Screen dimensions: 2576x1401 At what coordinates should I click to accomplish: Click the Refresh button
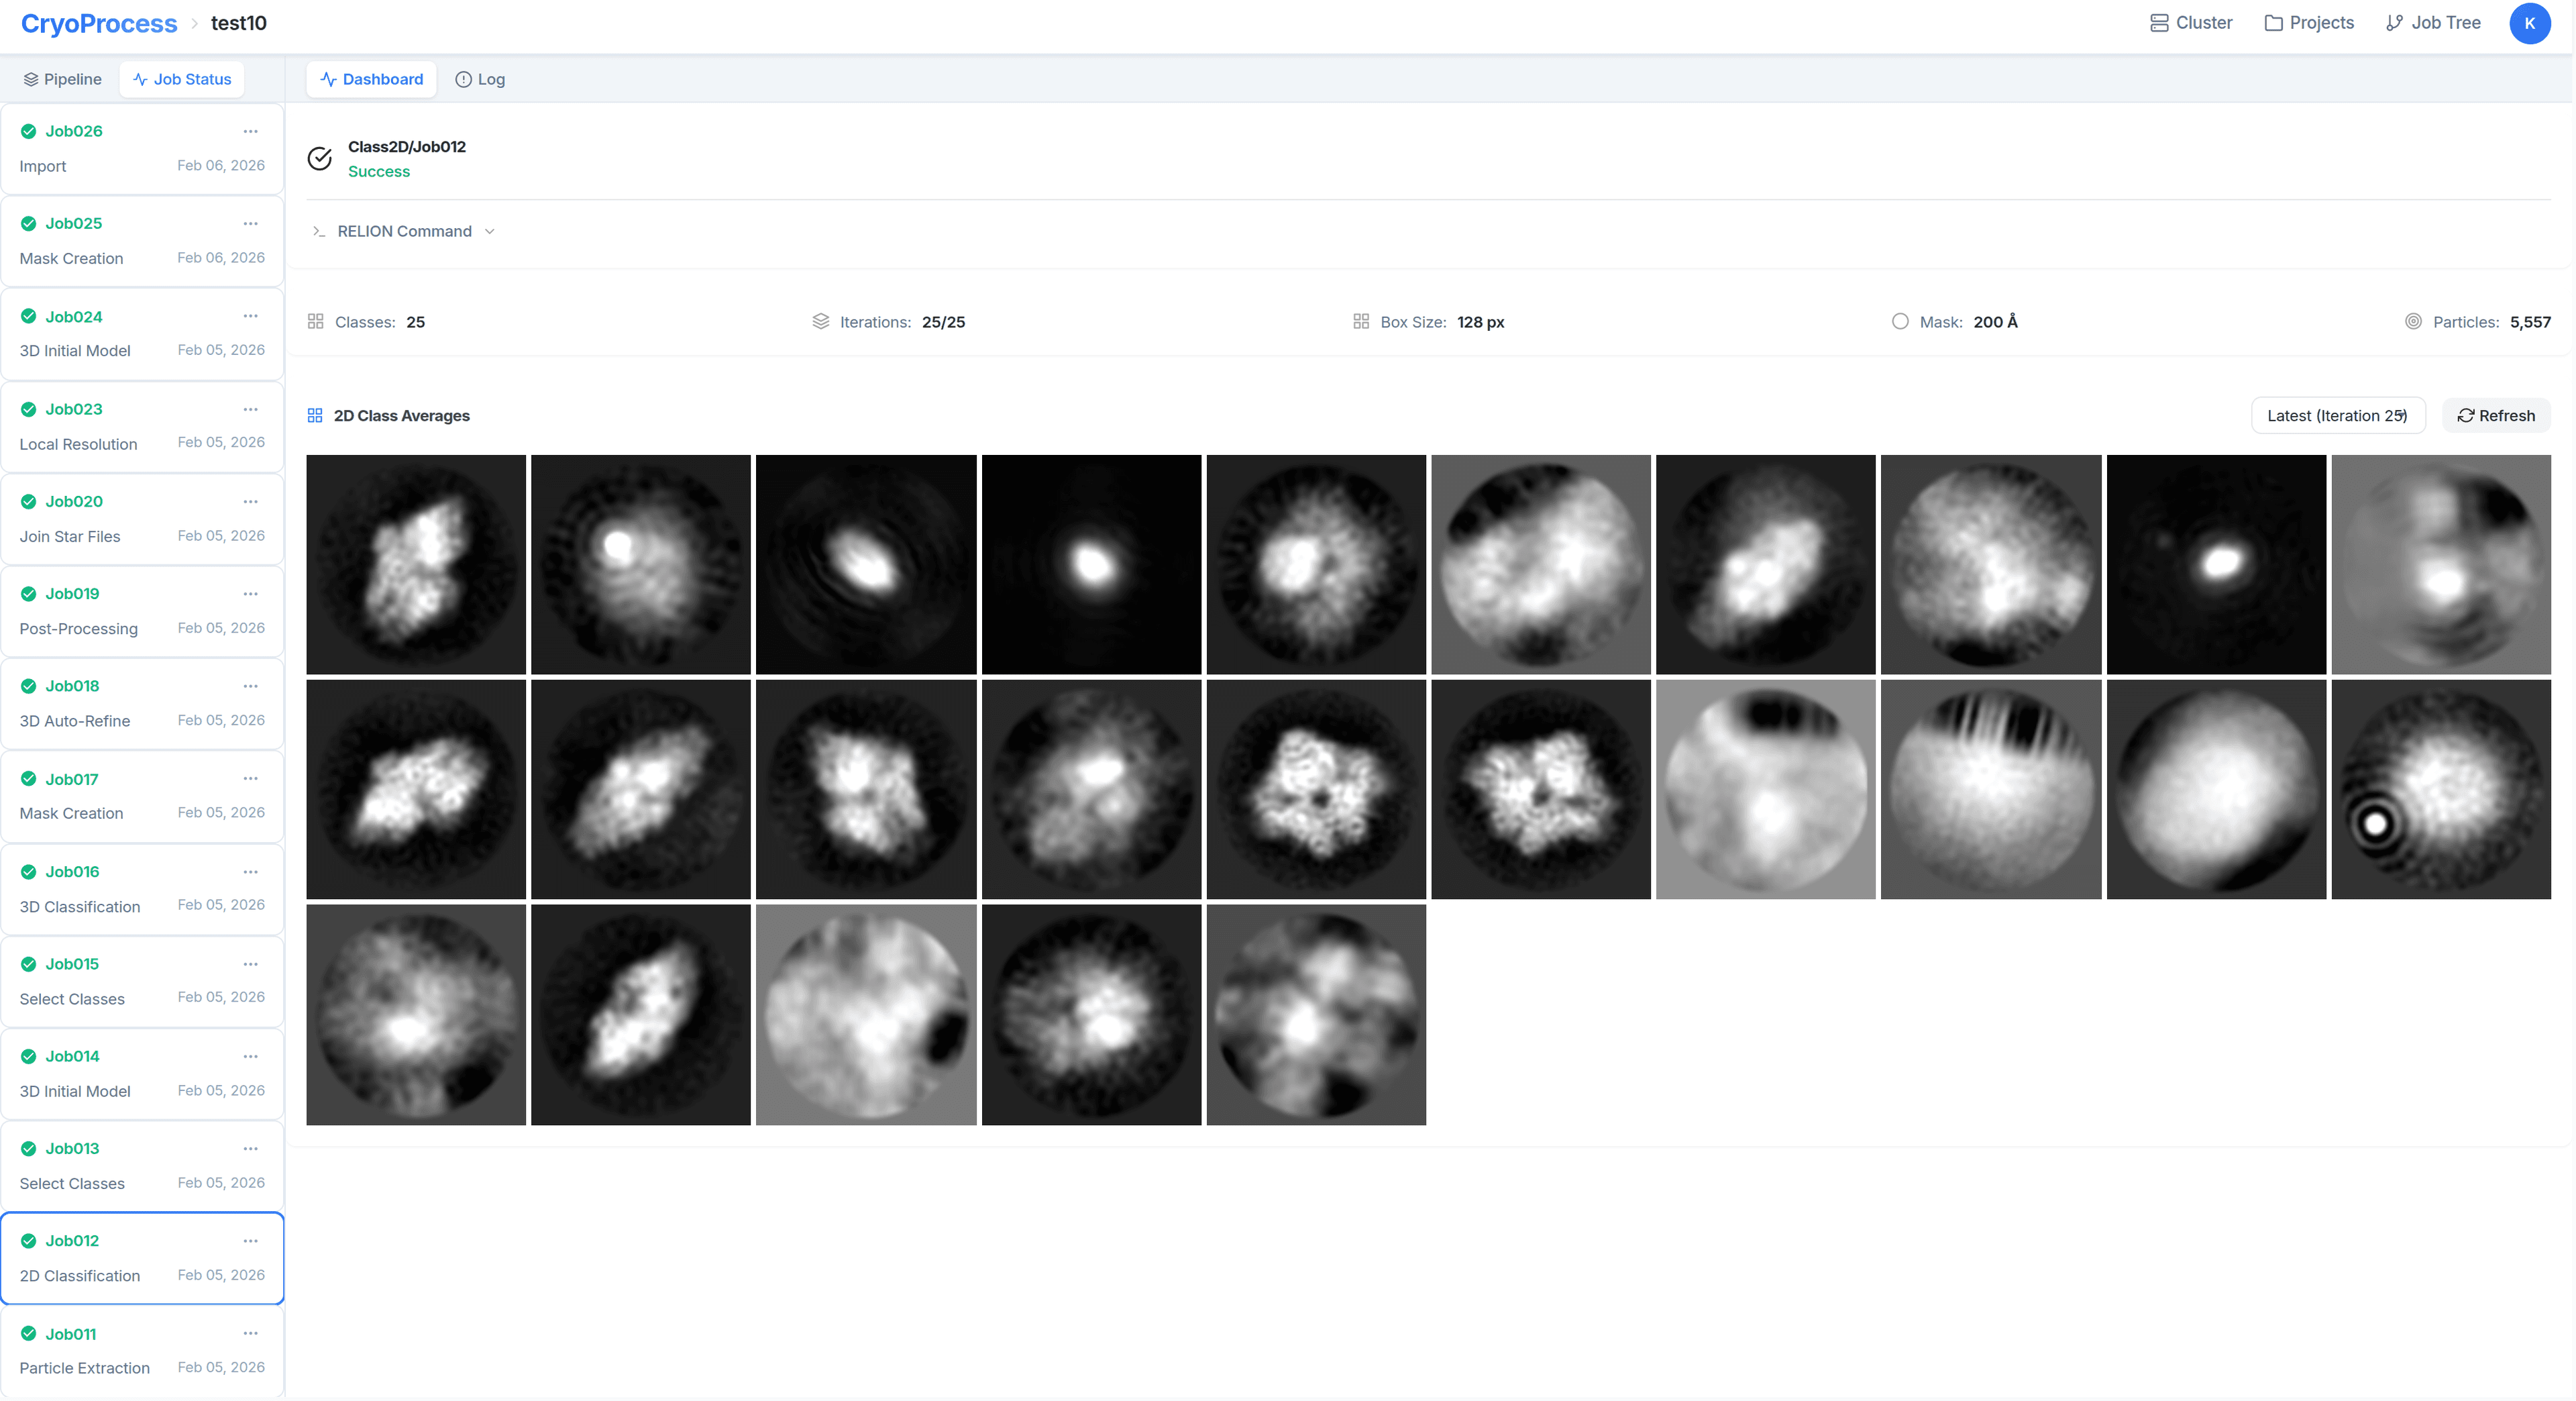click(x=2496, y=416)
